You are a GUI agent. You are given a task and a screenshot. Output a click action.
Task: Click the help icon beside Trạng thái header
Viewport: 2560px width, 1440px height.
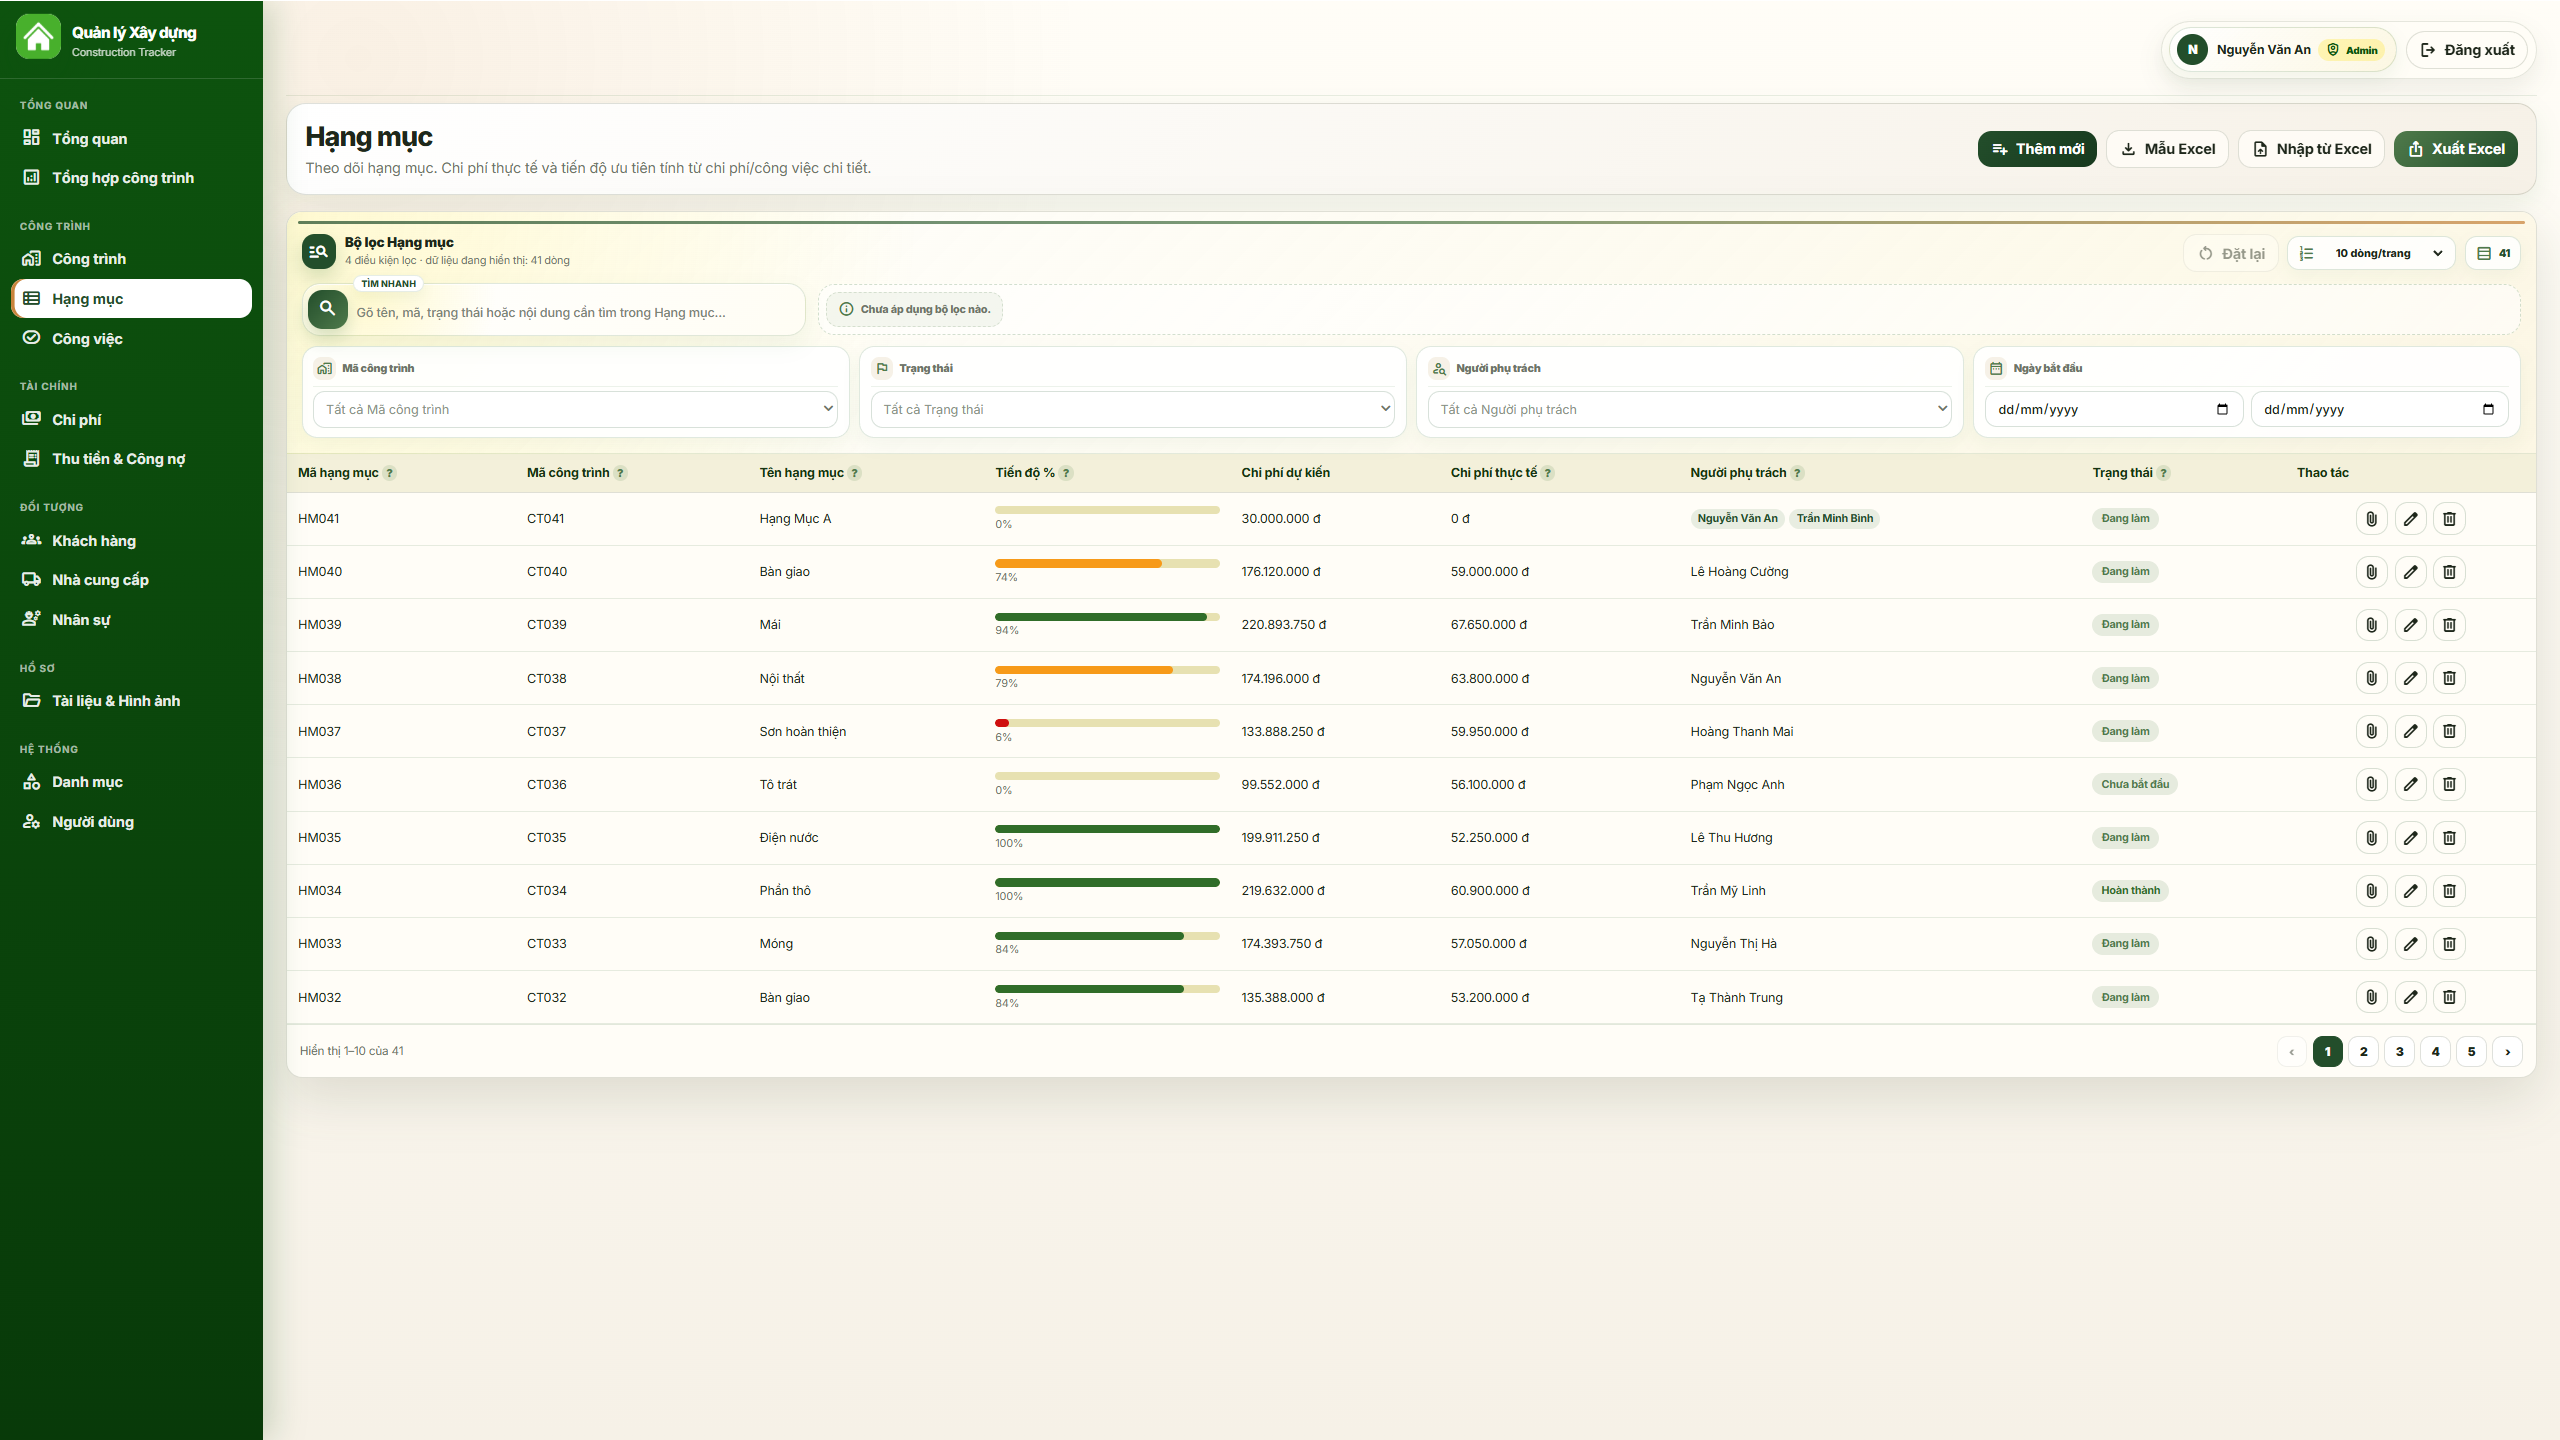(2163, 473)
